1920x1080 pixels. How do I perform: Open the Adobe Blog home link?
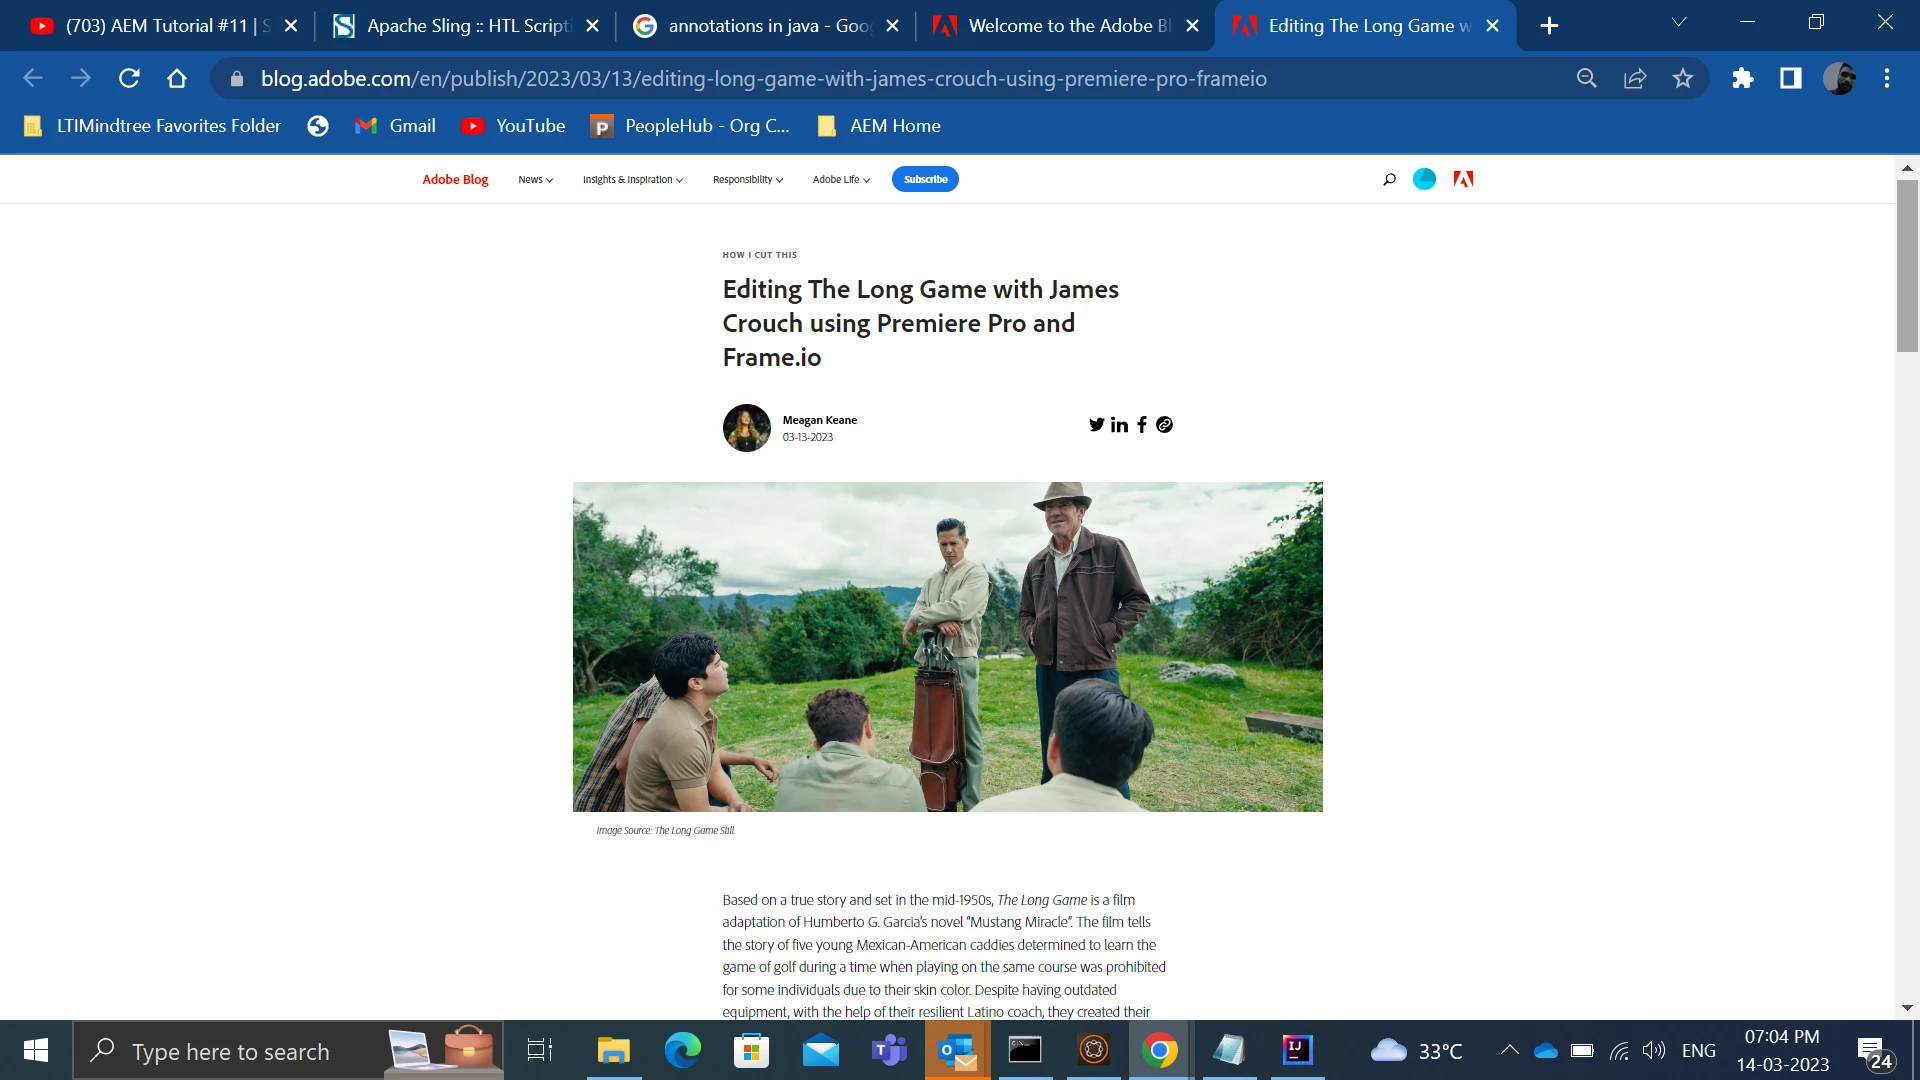(x=455, y=180)
